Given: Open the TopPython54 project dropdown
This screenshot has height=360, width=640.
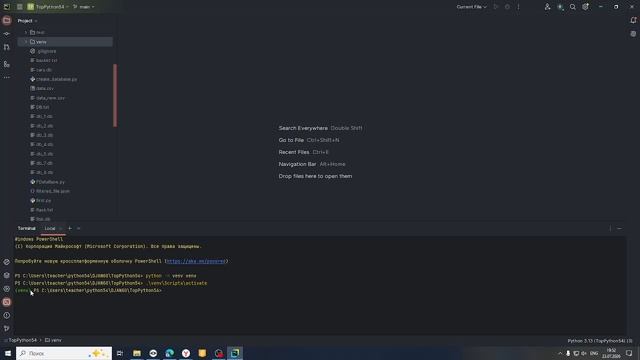Looking at the screenshot, I should [x=48, y=7].
